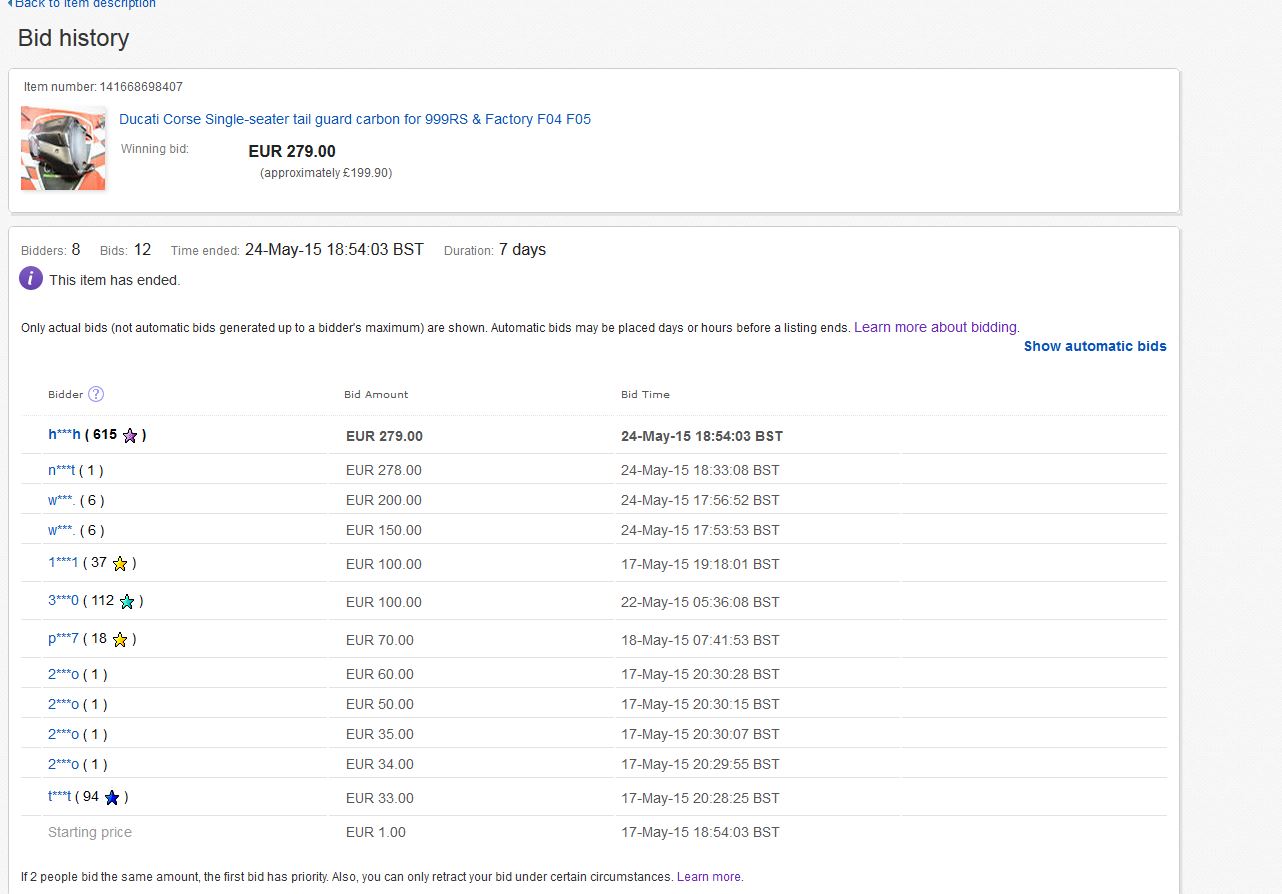Click Learn more about bid retraction
This screenshot has height=894, width=1282.
709,877
